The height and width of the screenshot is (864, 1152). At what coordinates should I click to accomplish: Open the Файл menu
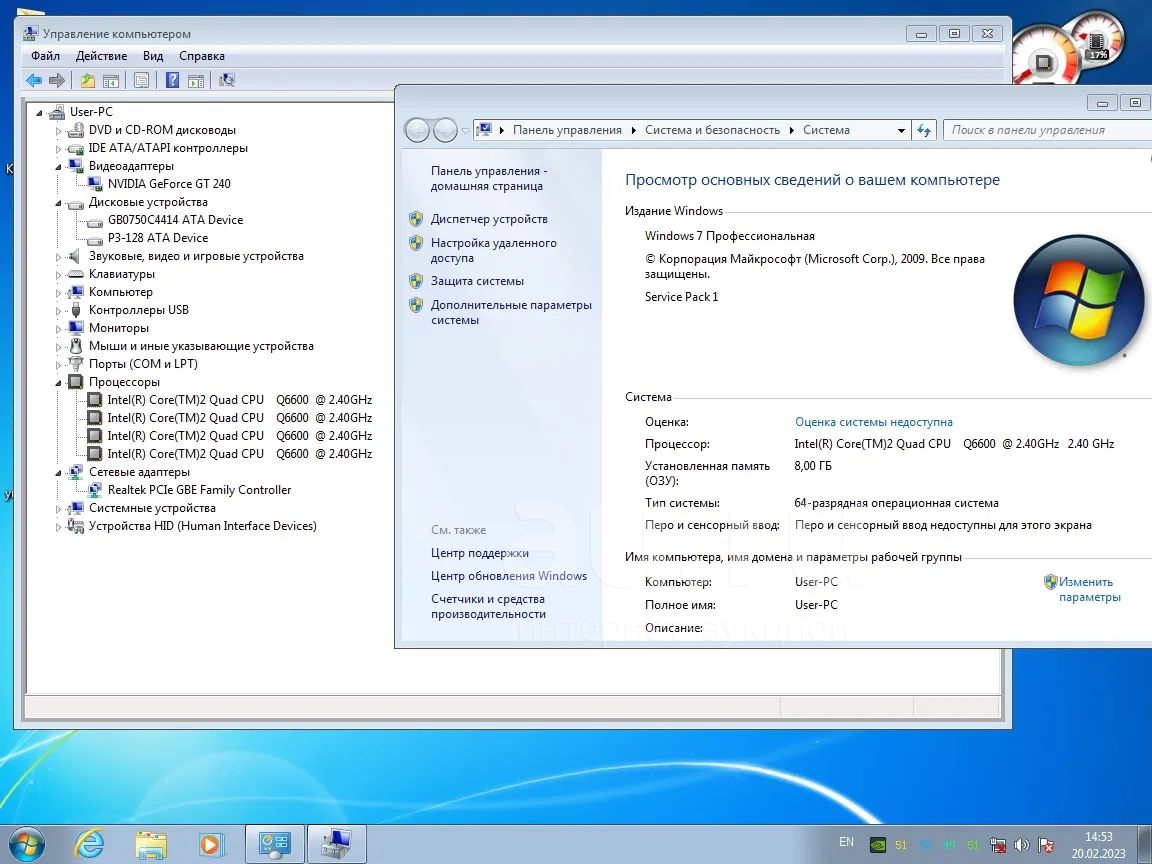[45, 56]
